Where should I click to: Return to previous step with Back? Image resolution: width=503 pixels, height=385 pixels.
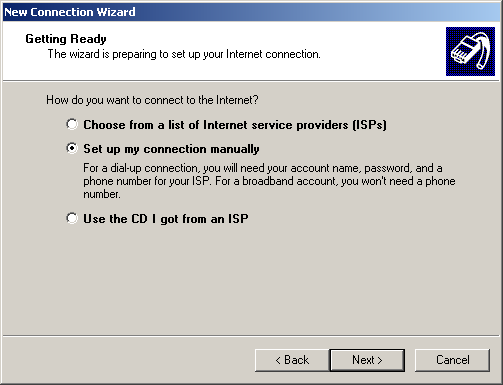tap(292, 360)
